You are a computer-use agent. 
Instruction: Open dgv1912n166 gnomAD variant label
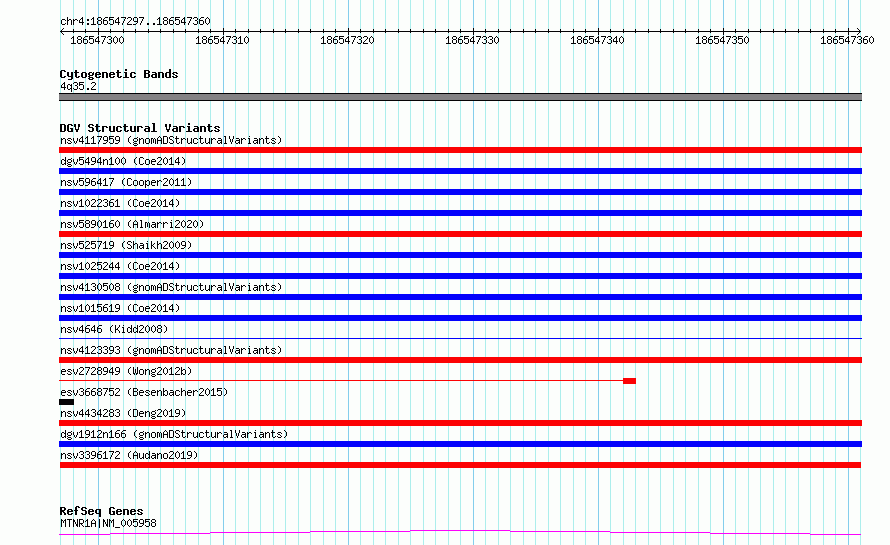click(x=174, y=434)
